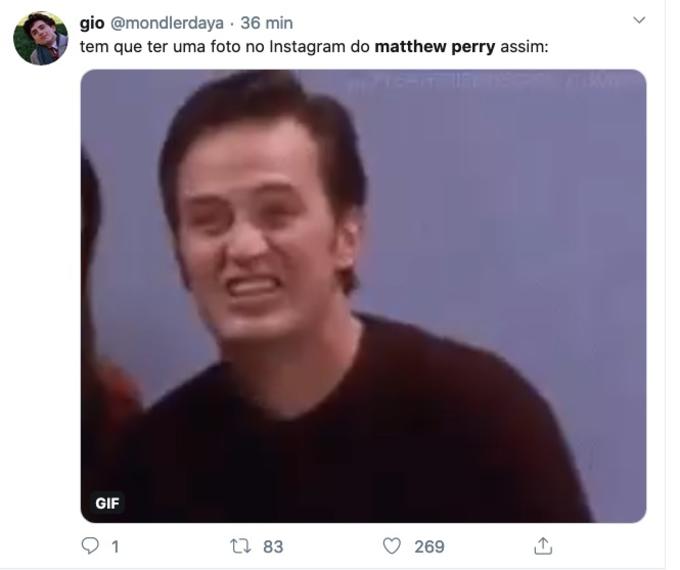Play the GIF of the grimacing man
The width and height of the screenshot is (680, 570).
tap(363, 296)
